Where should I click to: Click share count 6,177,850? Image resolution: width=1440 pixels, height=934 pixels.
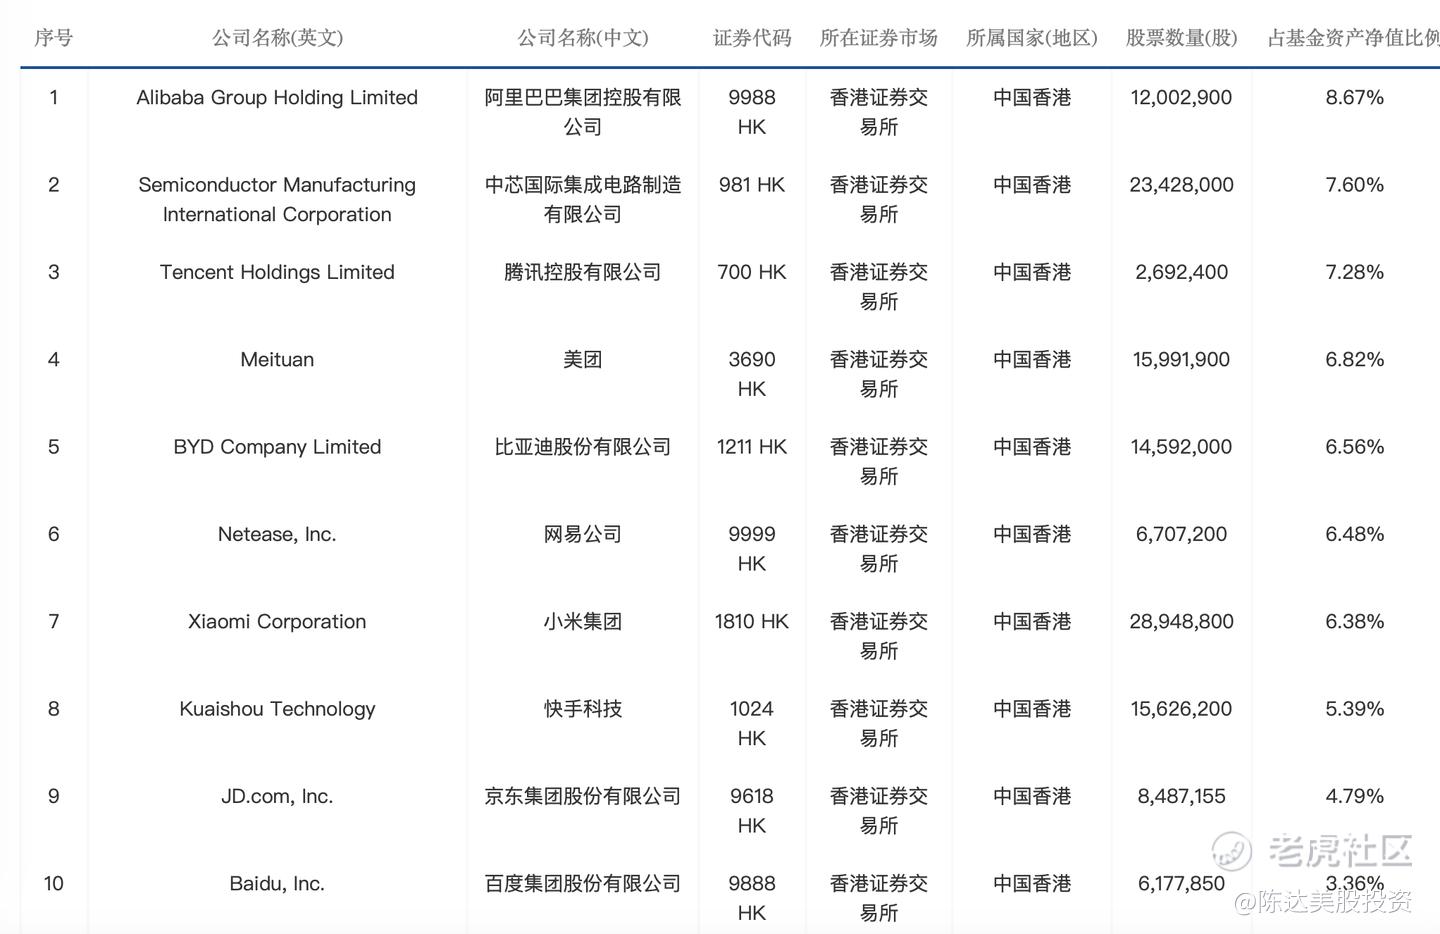[x=1182, y=883]
